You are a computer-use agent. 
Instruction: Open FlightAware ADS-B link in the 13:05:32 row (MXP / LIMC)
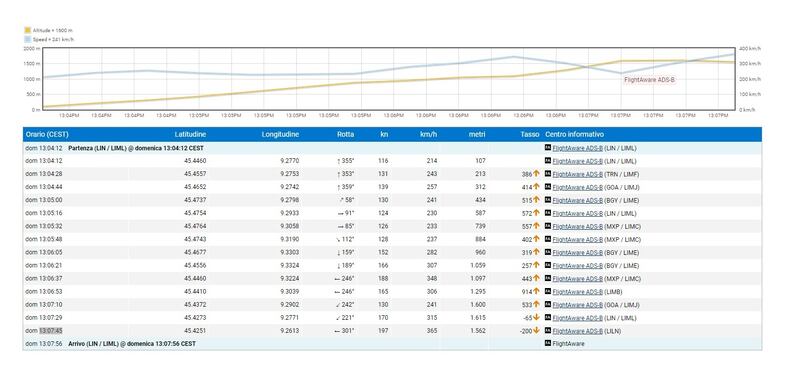point(578,226)
